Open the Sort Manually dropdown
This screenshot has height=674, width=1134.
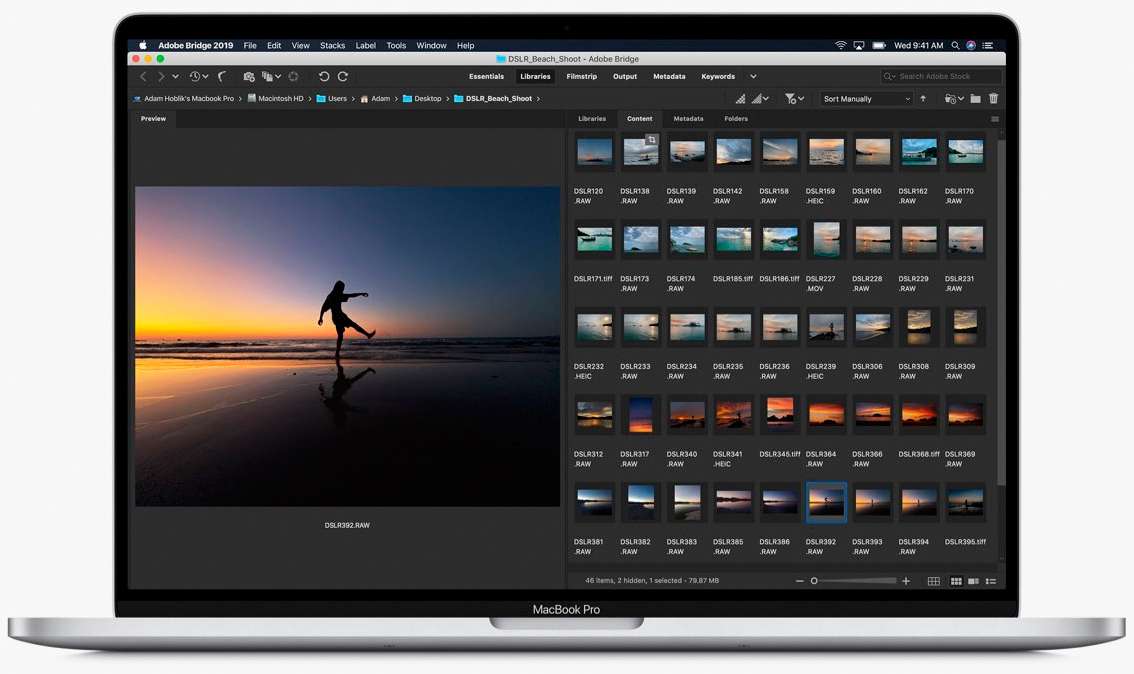pos(865,98)
